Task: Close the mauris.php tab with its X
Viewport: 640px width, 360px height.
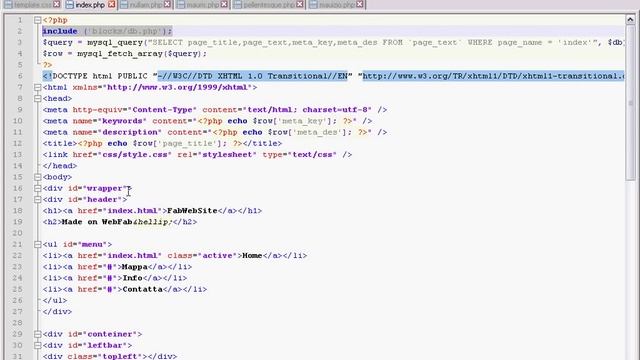Action: click(x=224, y=4)
